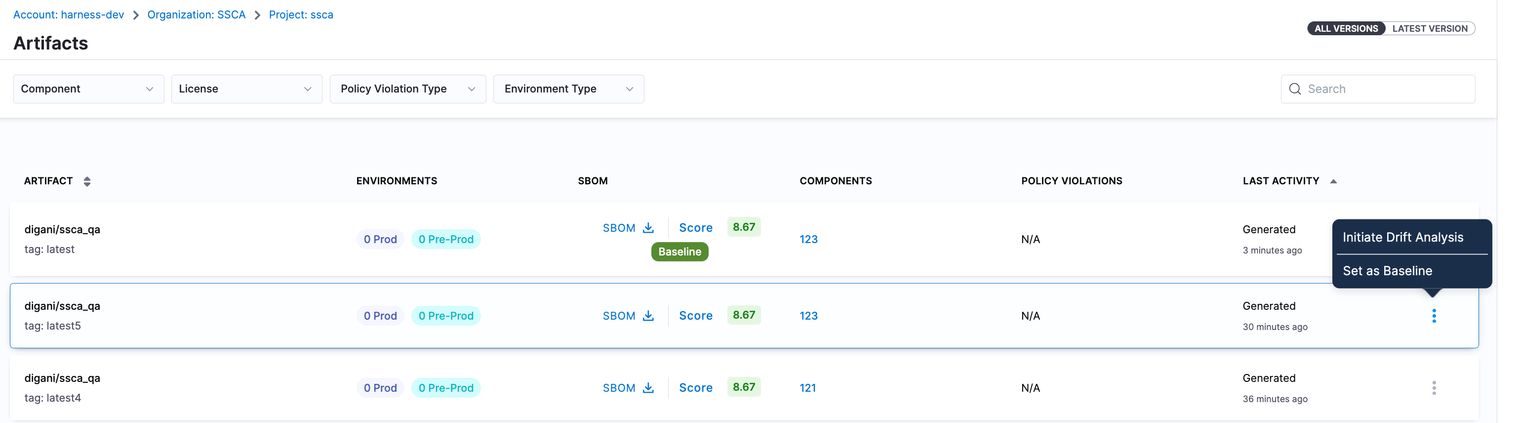Open Score link in tag latest row
The image size is (1520, 423).
[x=696, y=228]
